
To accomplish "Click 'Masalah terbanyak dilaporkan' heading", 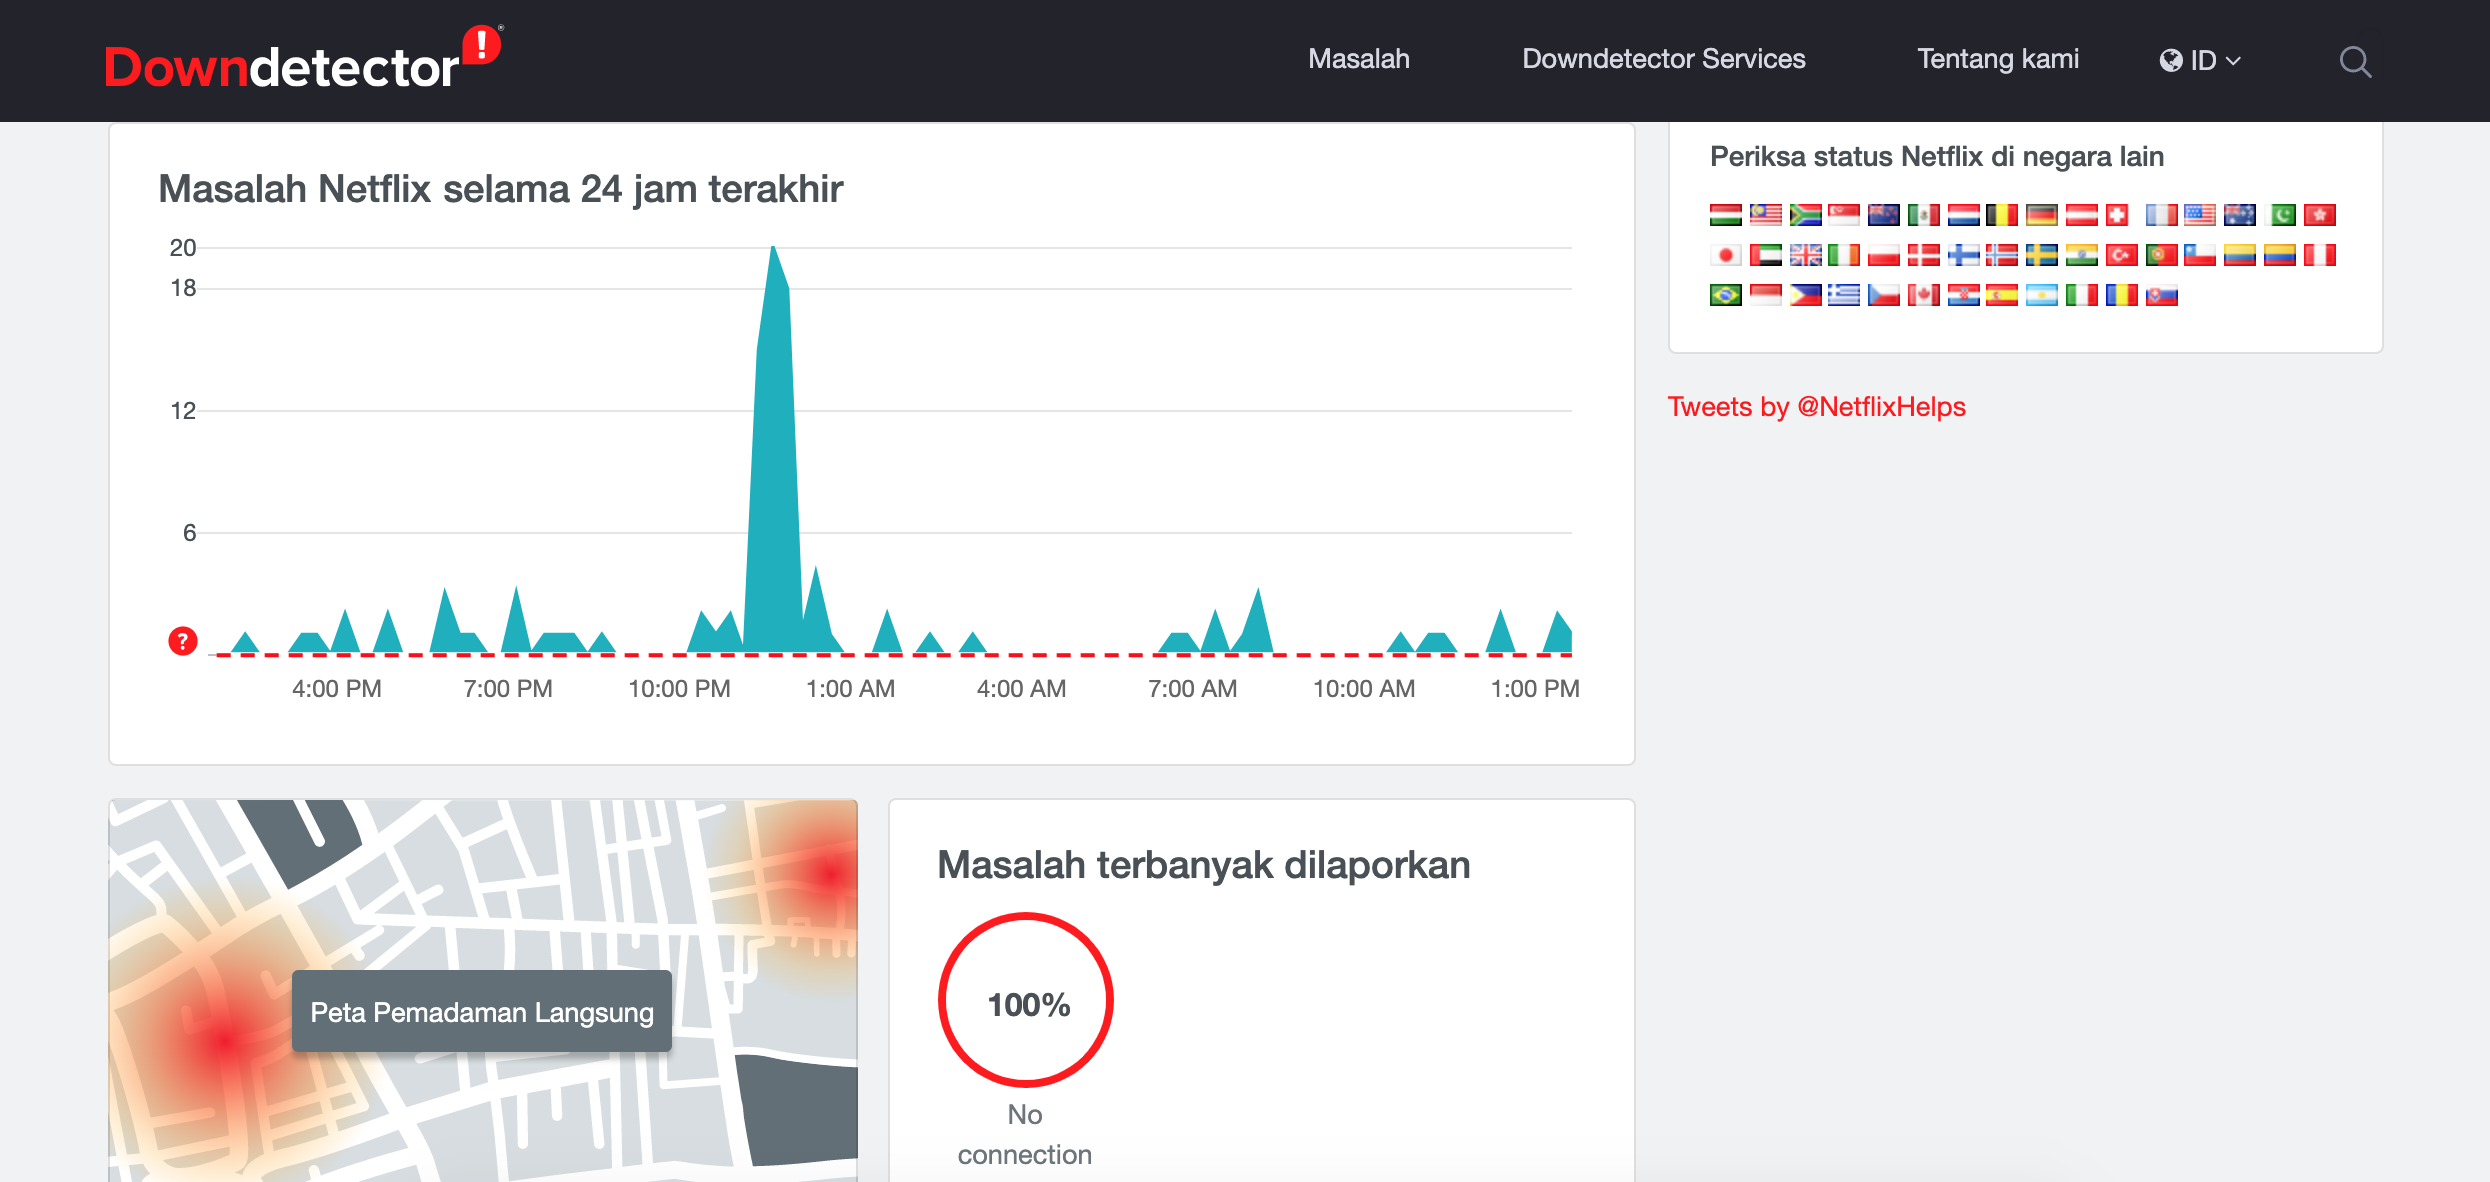I will [1204, 865].
